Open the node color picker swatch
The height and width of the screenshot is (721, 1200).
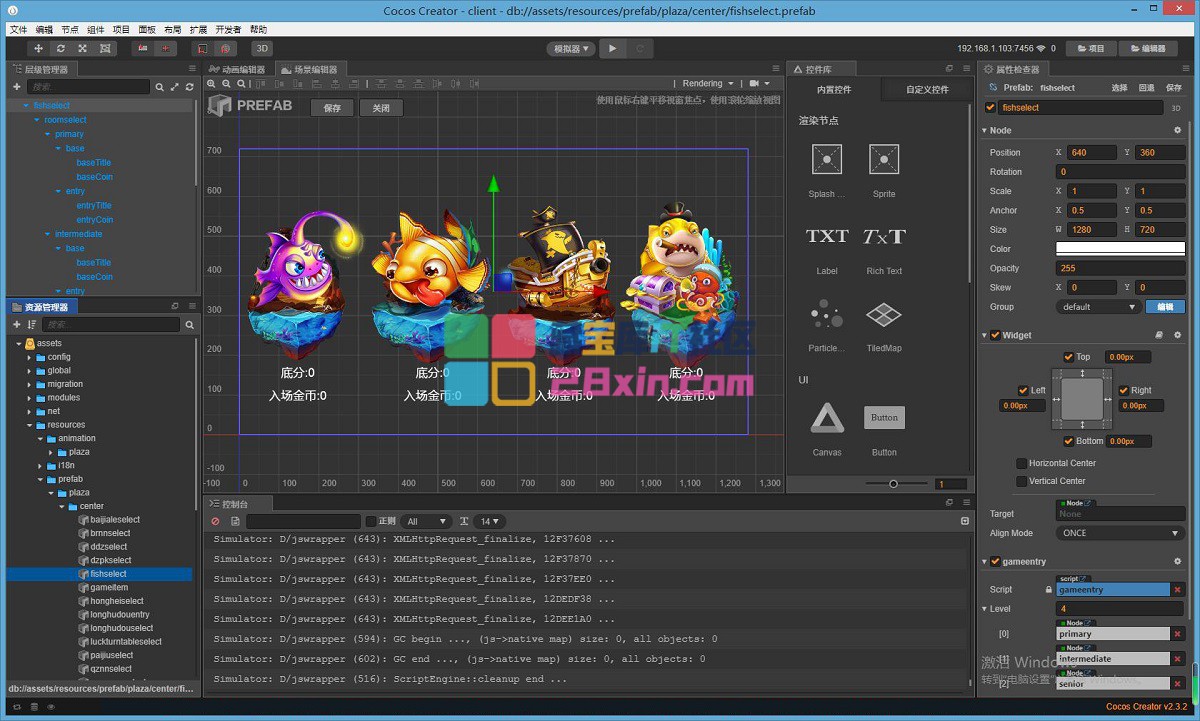tap(1120, 249)
